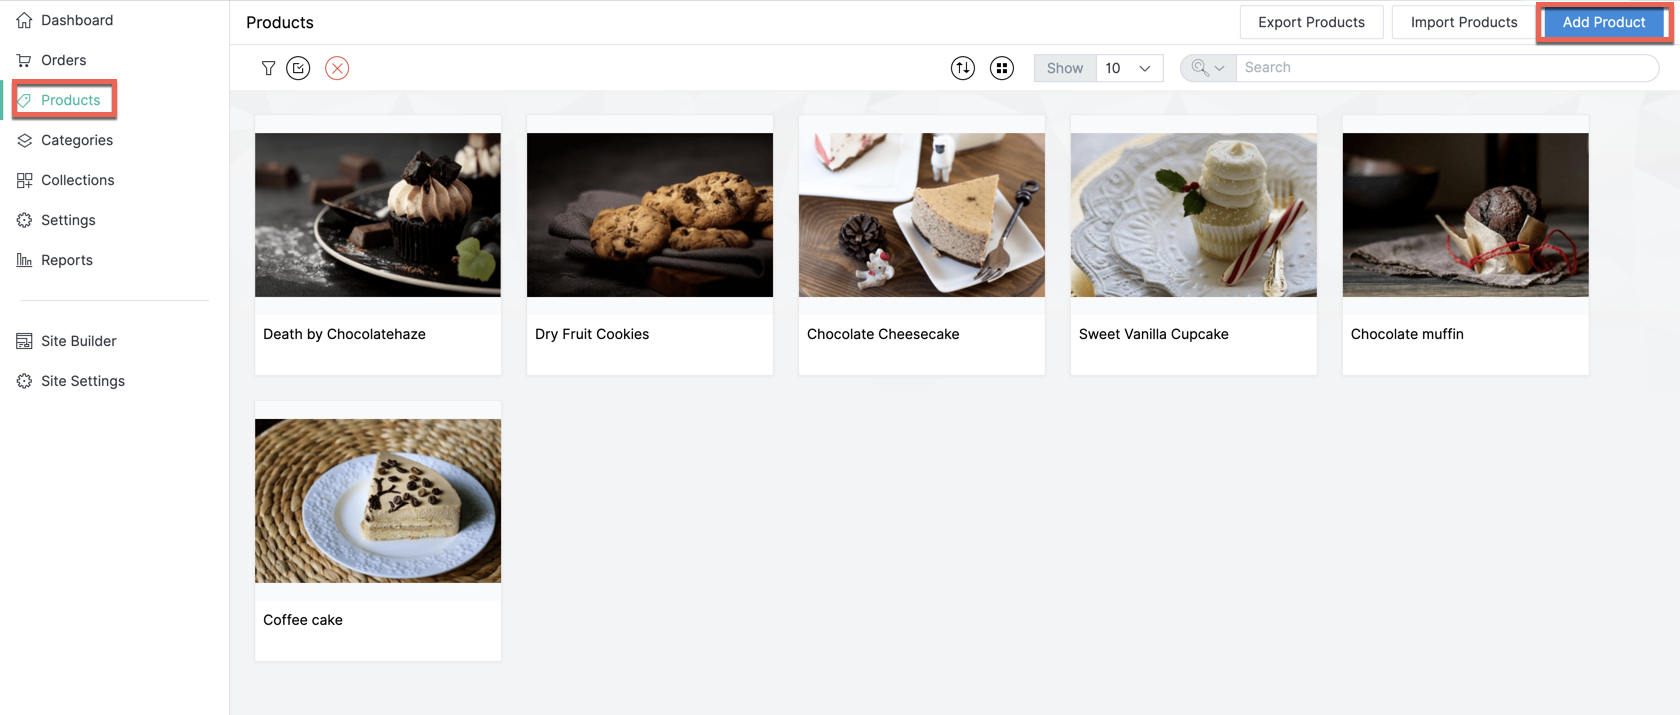Click the Reports chart icon
This screenshot has width=1680, height=715.
24,260
